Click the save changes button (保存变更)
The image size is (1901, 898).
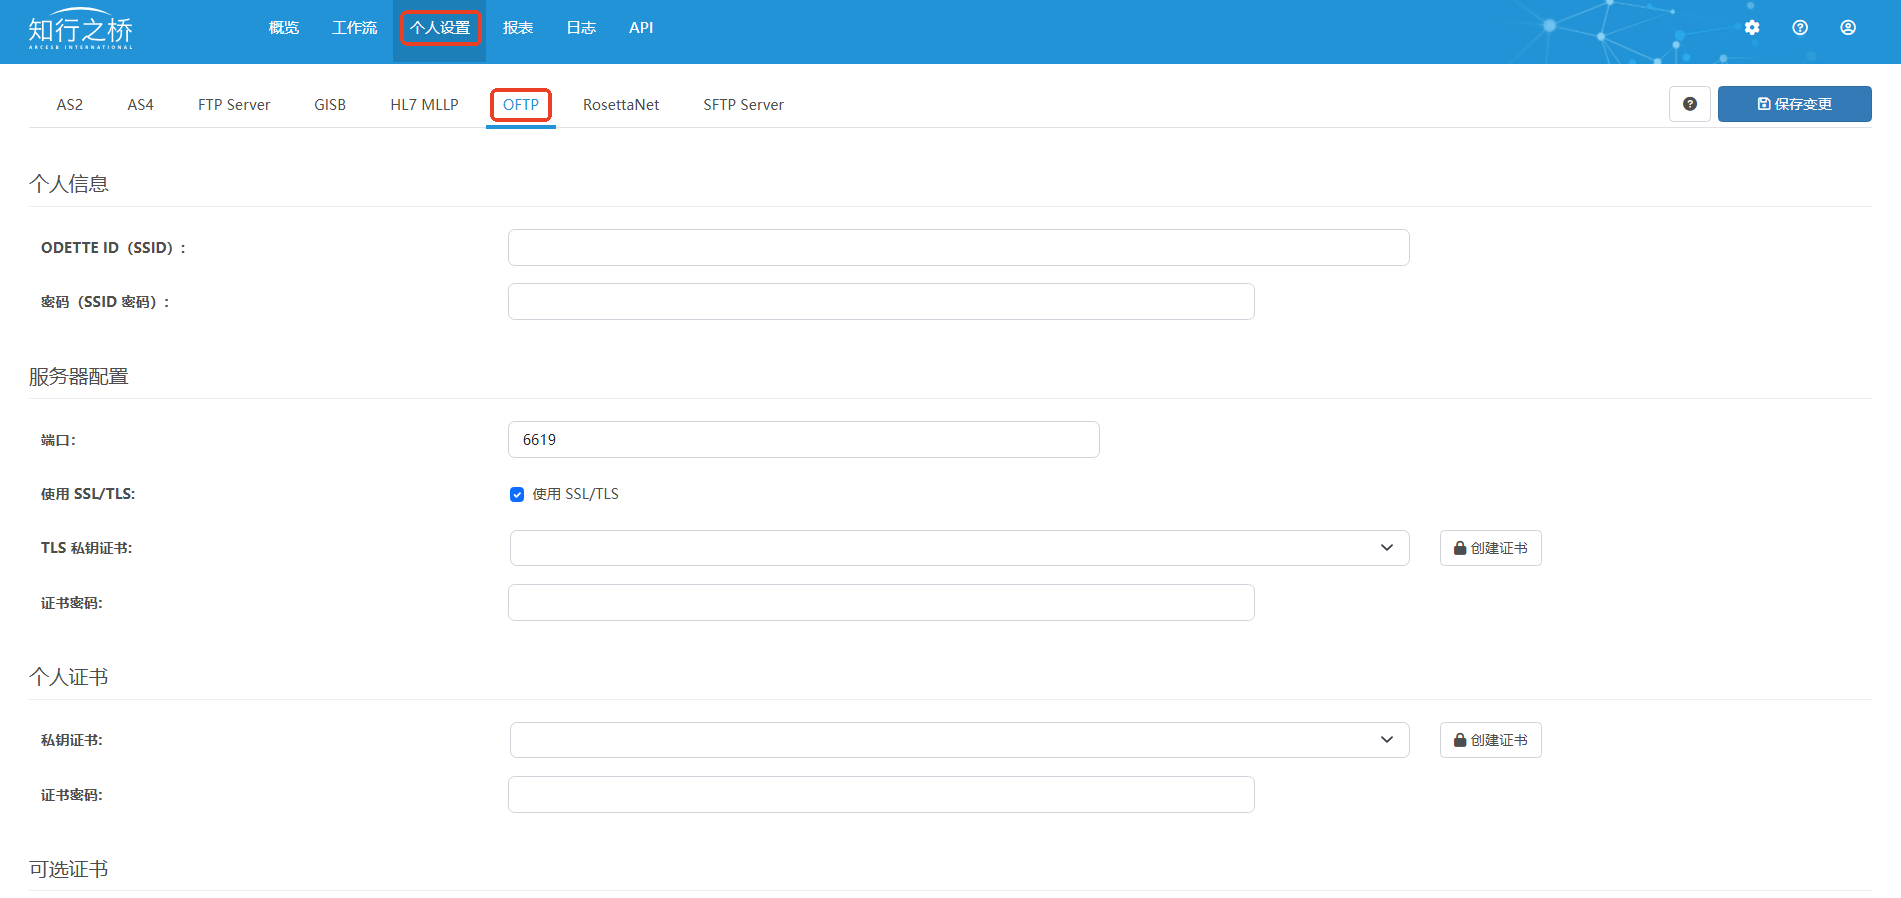(x=1795, y=104)
